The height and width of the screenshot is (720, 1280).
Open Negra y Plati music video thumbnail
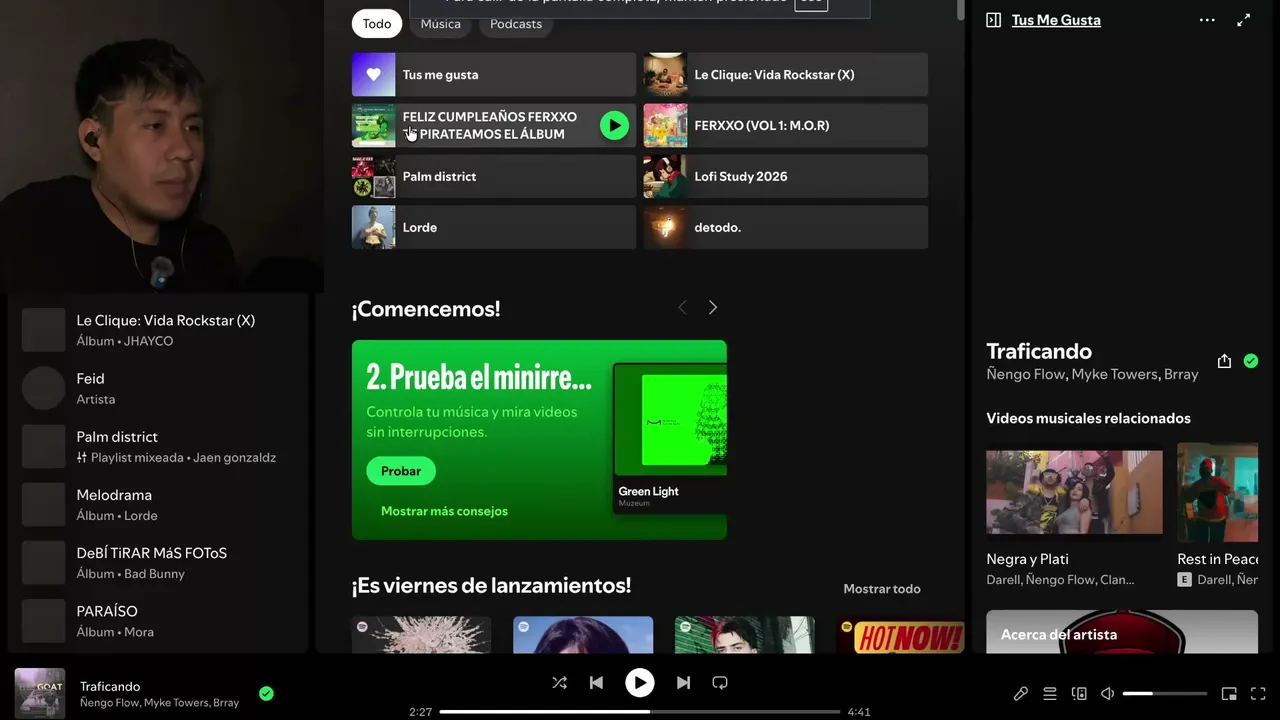click(1074, 491)
